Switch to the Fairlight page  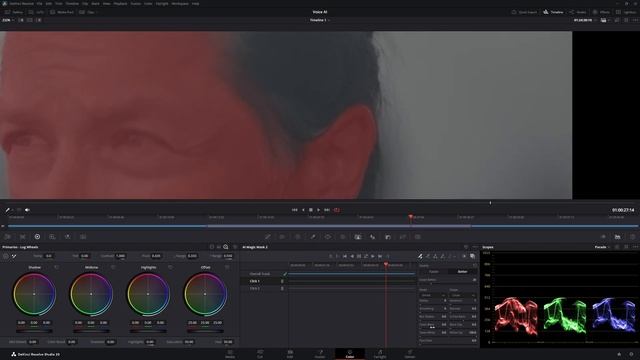380,354
